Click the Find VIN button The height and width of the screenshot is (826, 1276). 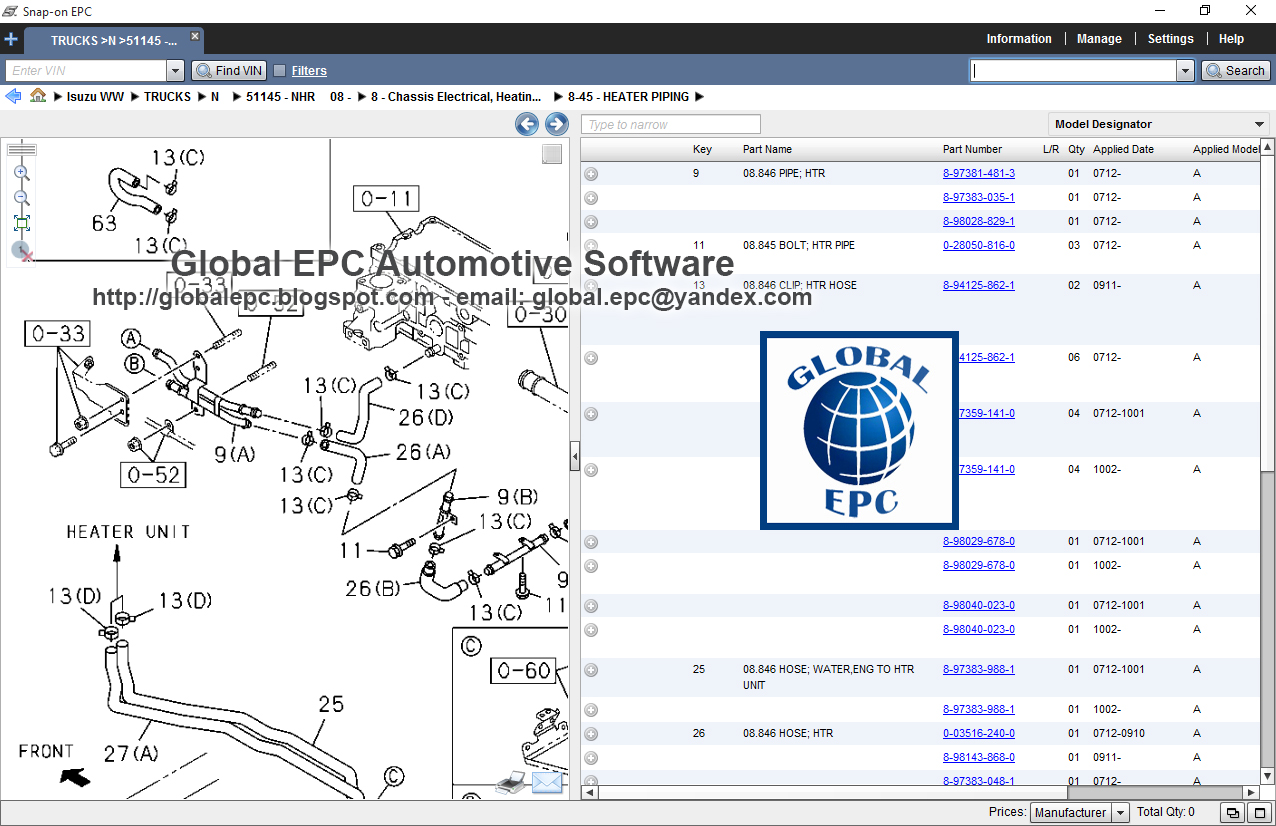pos(229,71)
